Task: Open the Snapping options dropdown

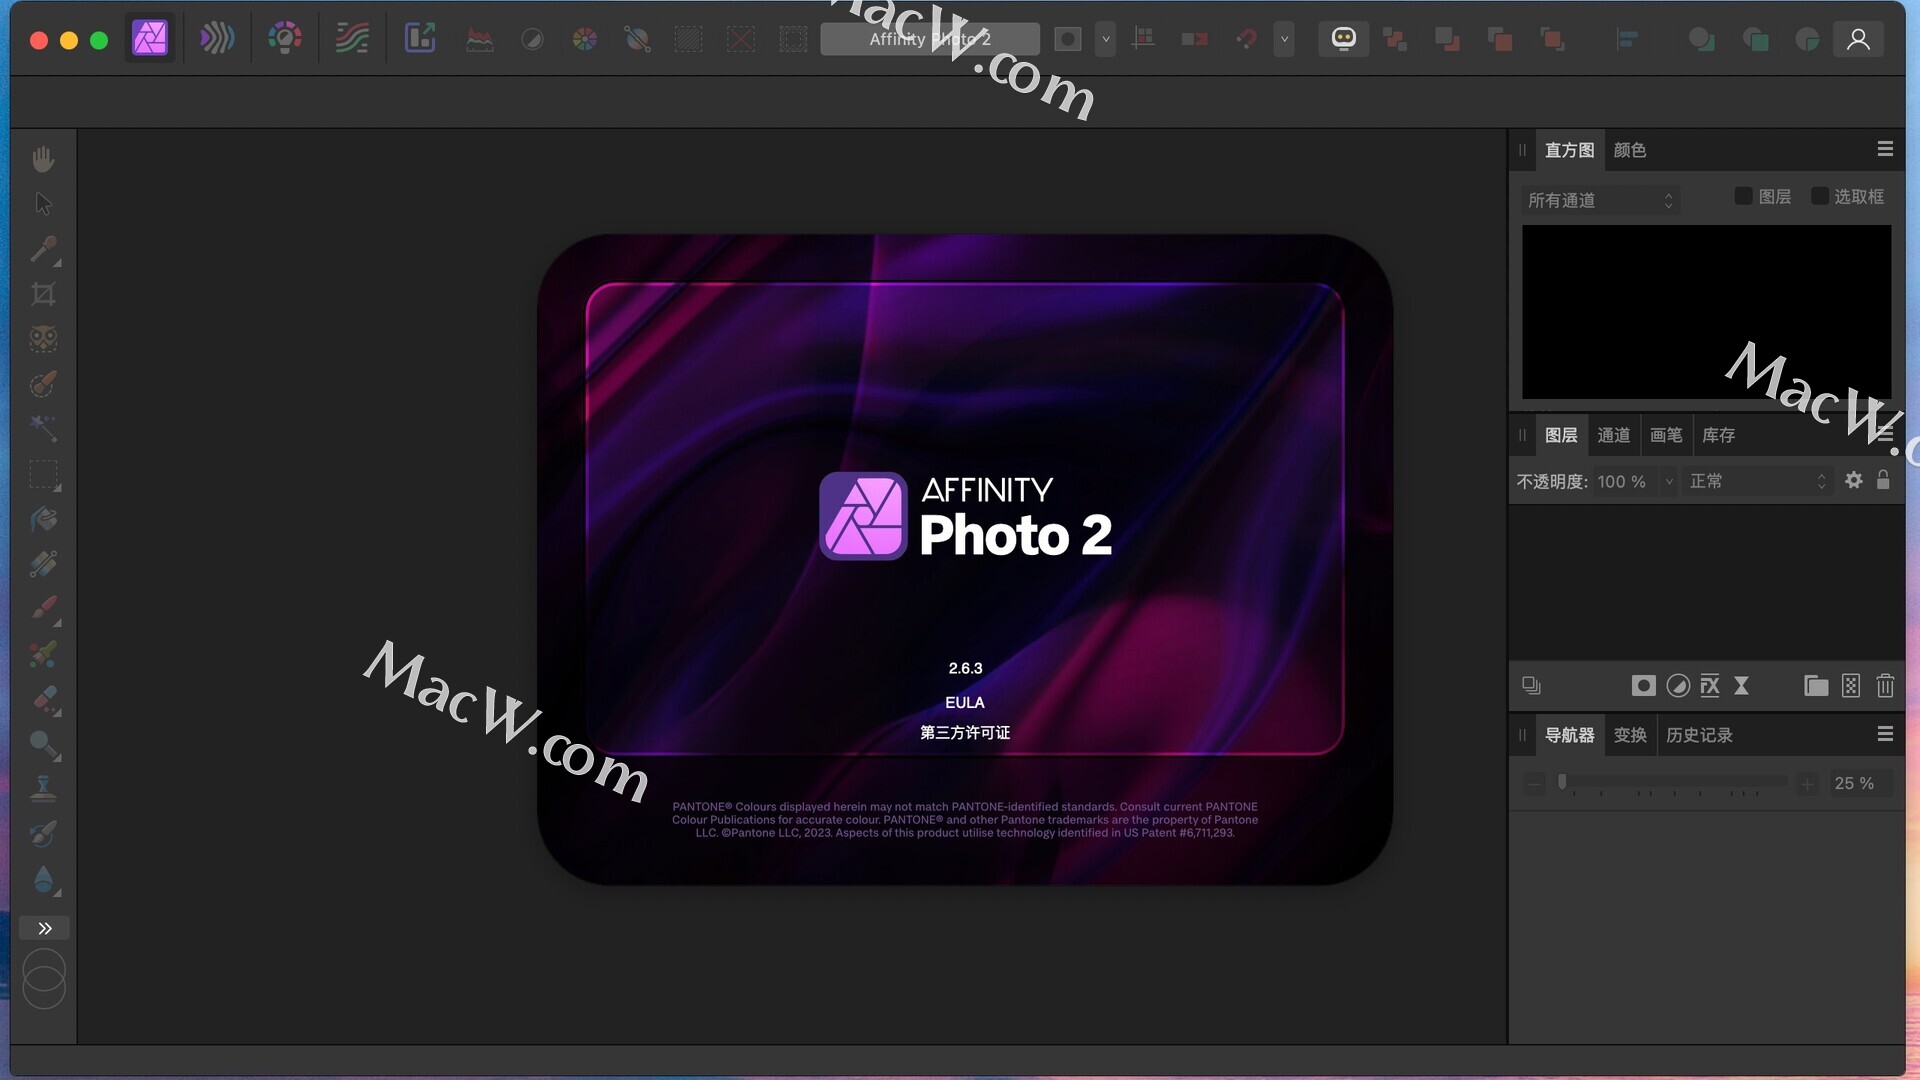Action: [1284, 40]
